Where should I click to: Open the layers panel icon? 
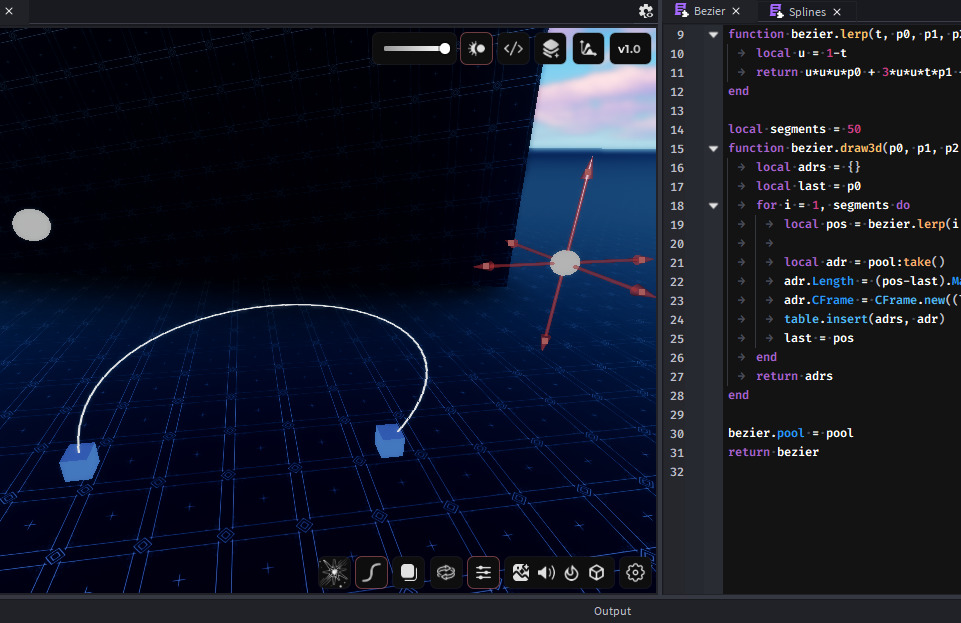click(x=550, y=47)
